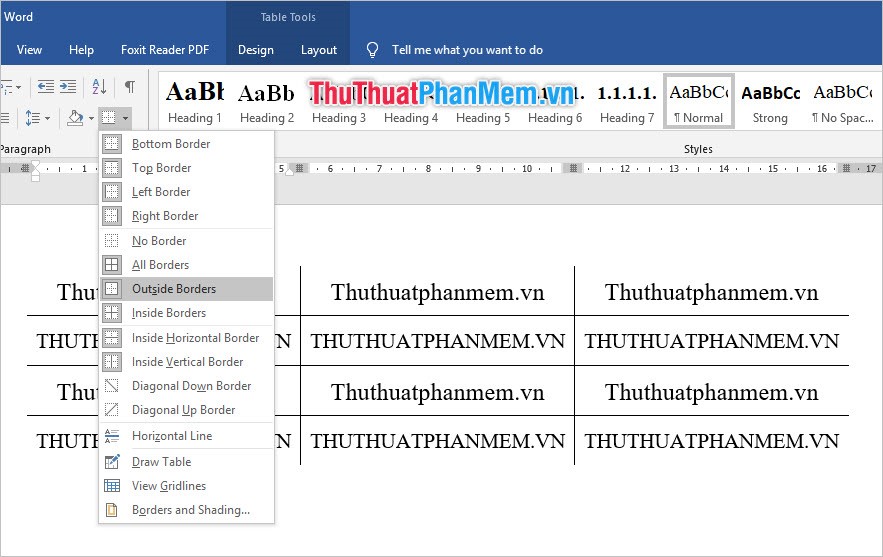Click the ruler indent marker at left
The height and width of the screenshot is (557, 883).
[35, 170]
